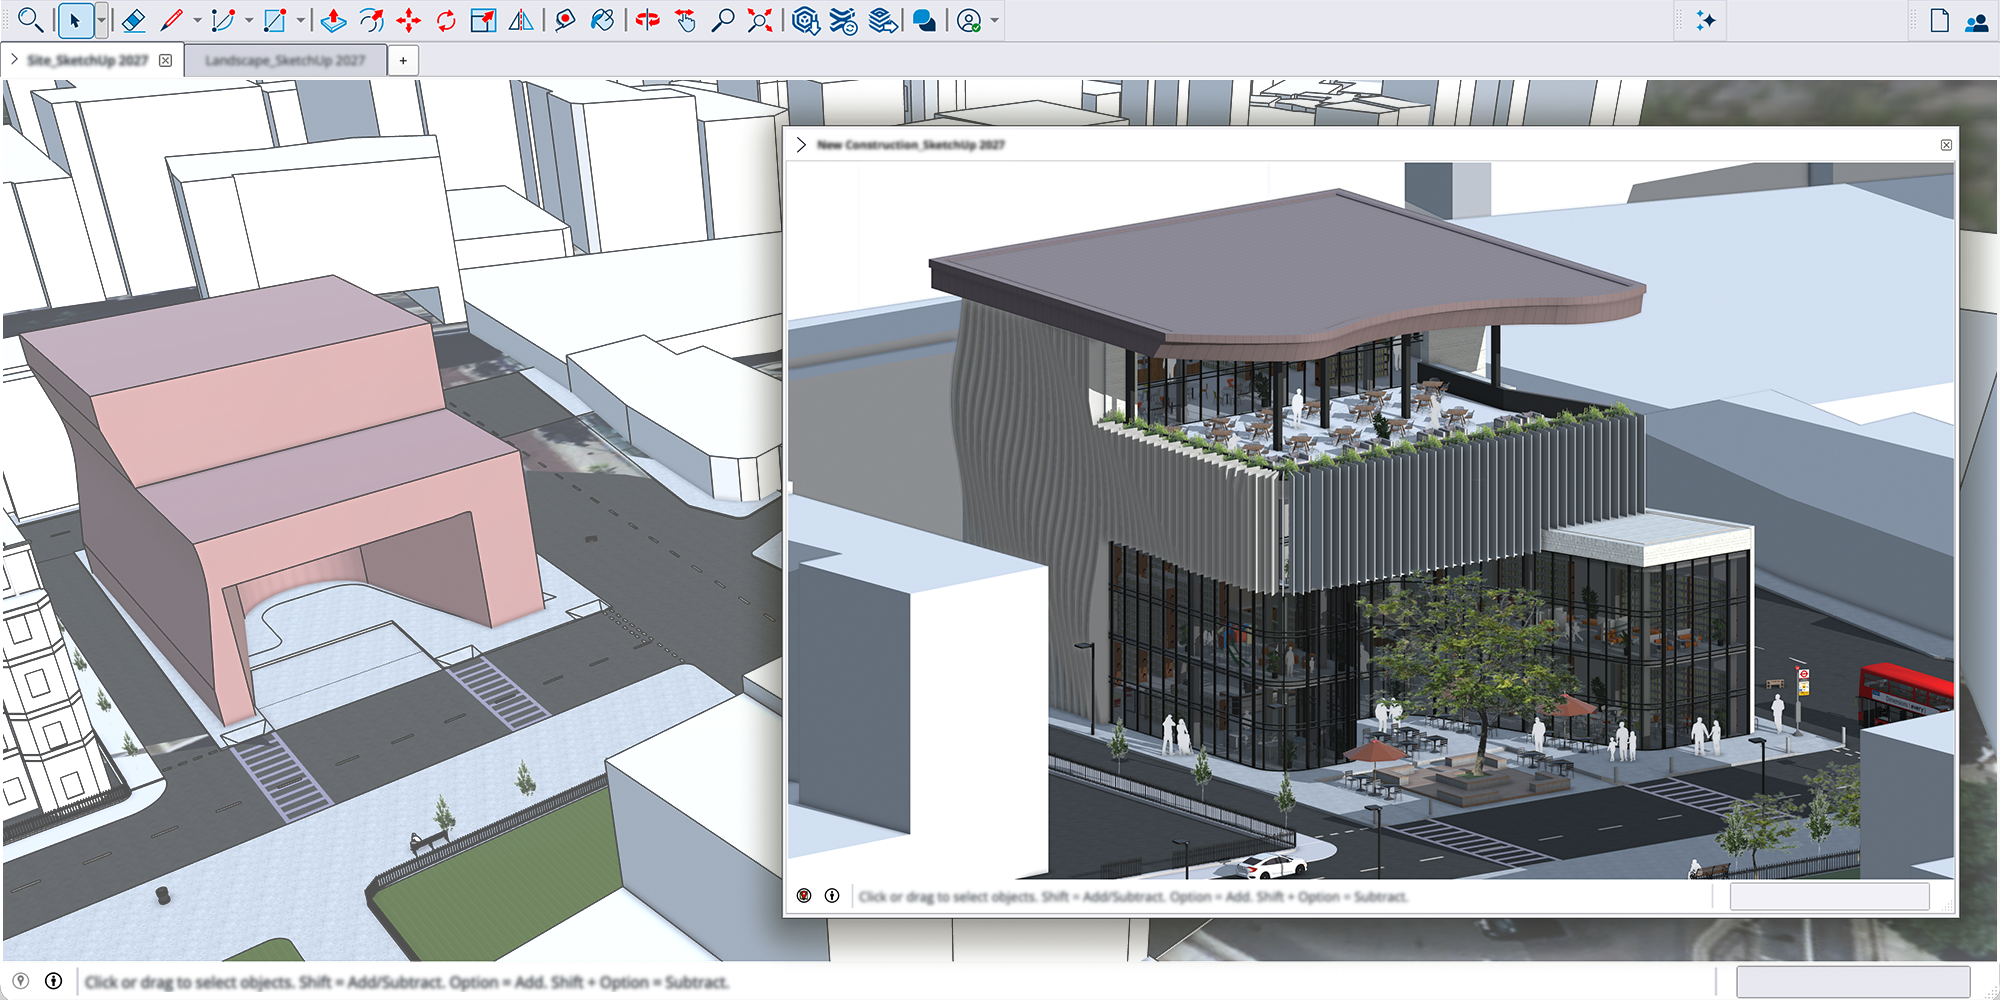
Task: Select the Pan hand tool
Action: click(685, 20)
